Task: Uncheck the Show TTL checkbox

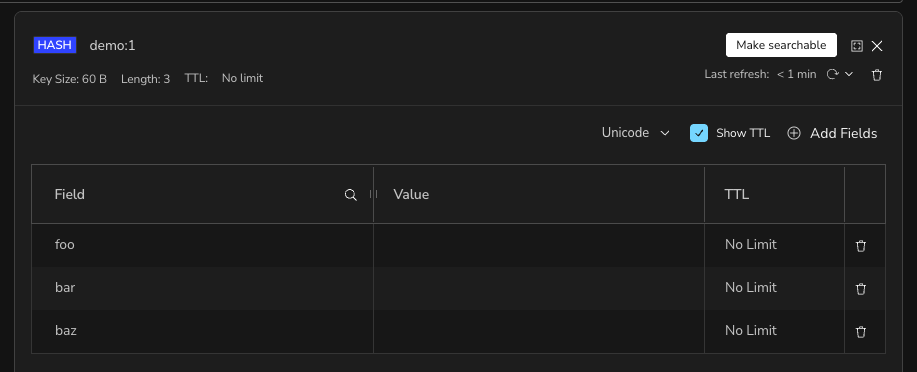Action: click(x=699, y=133)
